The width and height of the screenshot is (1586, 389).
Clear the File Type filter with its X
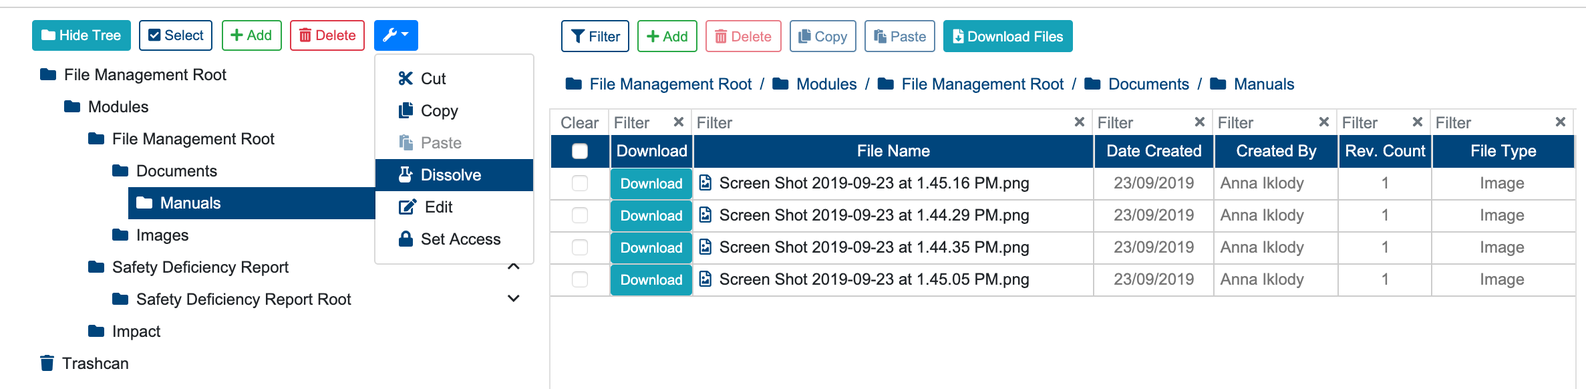[x=1560, y=122]
